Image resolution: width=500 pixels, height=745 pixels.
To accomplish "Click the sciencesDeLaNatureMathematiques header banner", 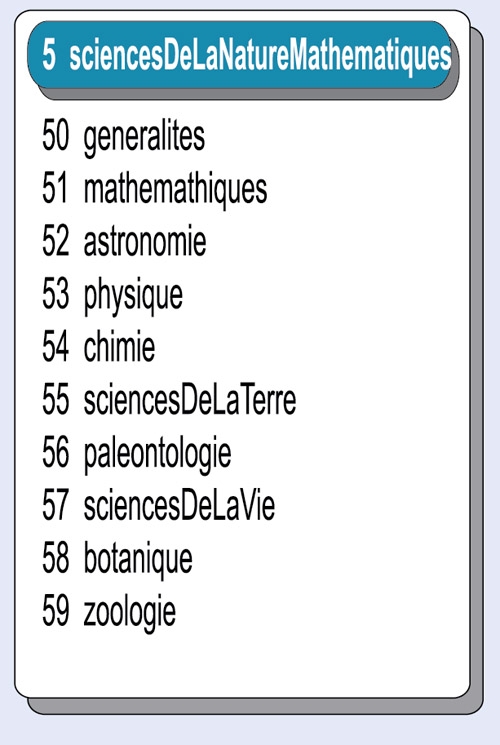I will click(239, 55).
